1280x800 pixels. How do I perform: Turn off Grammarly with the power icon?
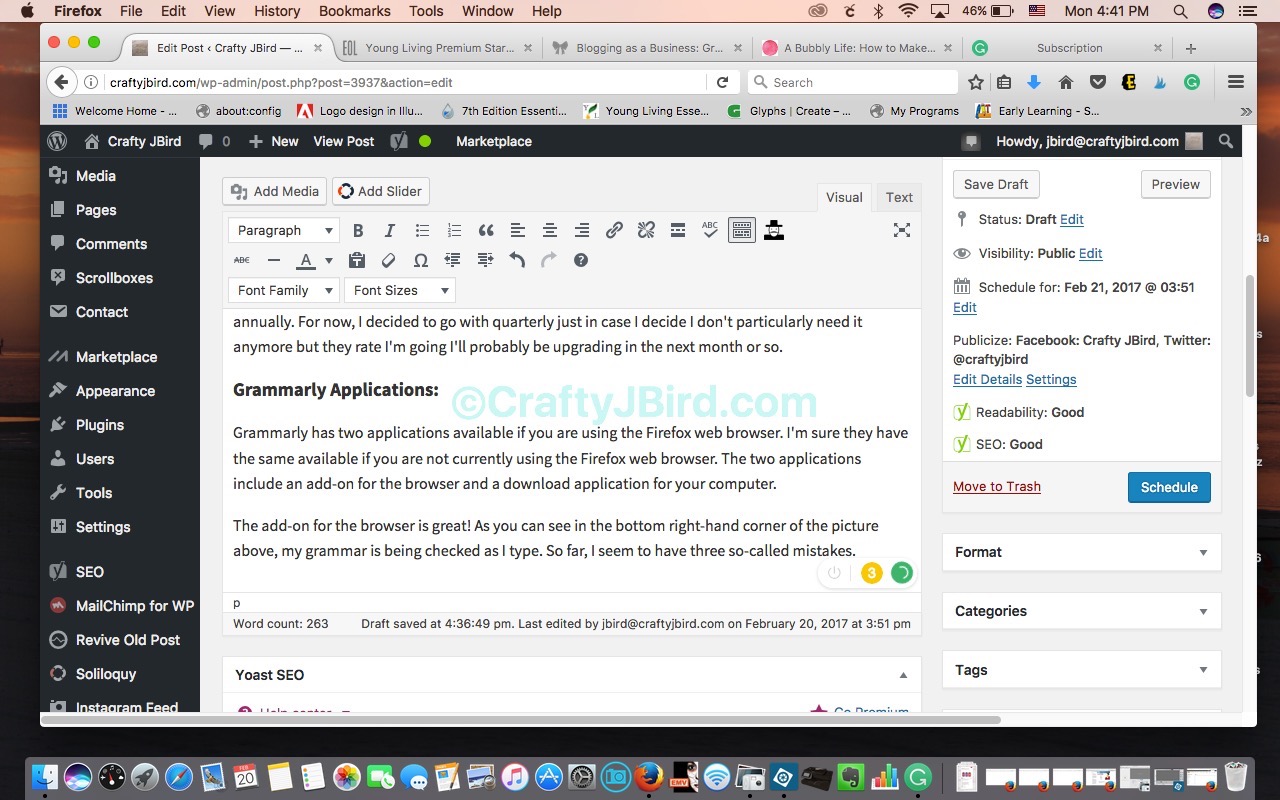(834, 573)
